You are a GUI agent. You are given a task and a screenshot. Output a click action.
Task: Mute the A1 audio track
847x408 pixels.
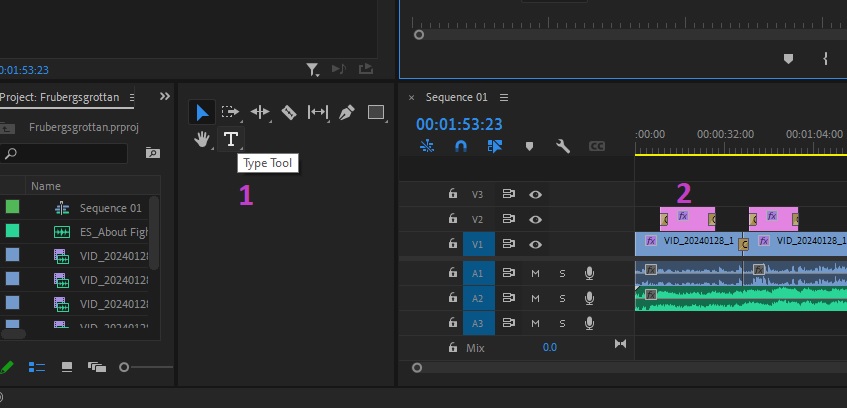pyautogui.click(x=535, y=273)
